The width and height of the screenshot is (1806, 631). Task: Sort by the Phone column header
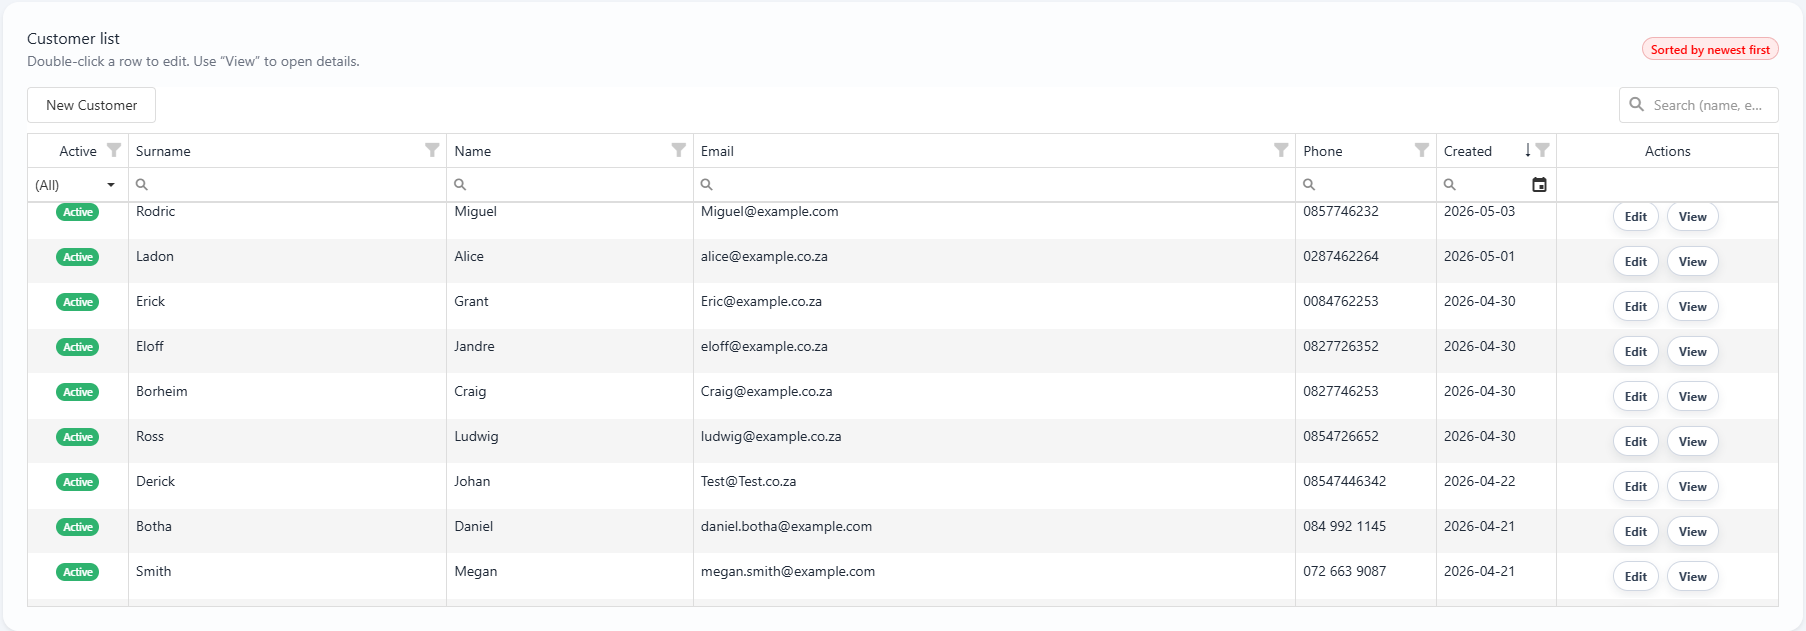(1322, 151)
